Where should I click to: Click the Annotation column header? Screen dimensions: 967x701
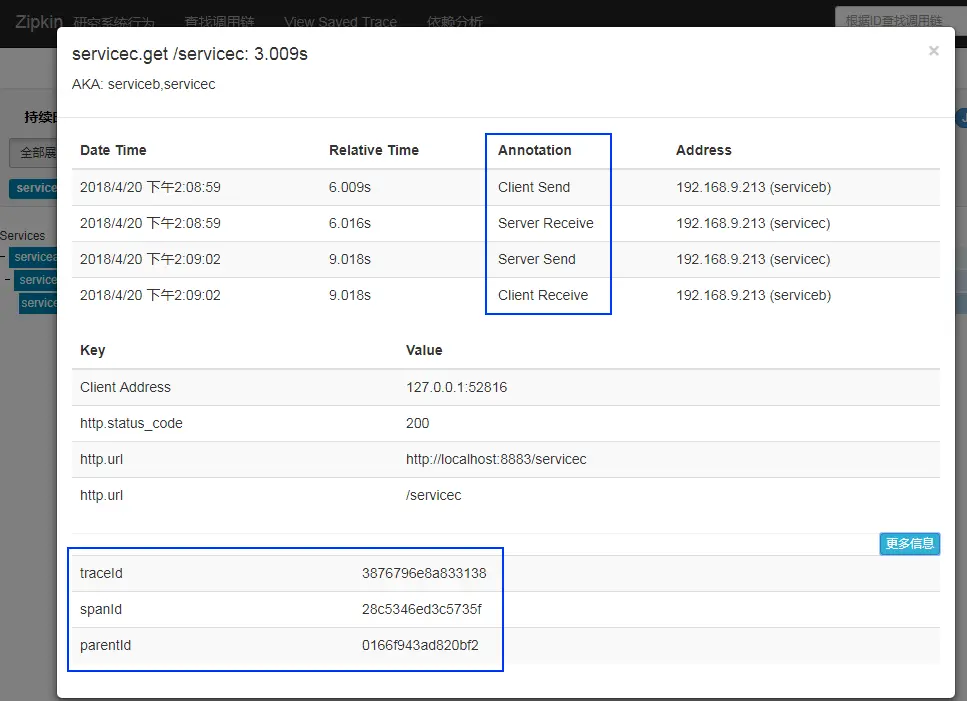(x=535, y=150)
